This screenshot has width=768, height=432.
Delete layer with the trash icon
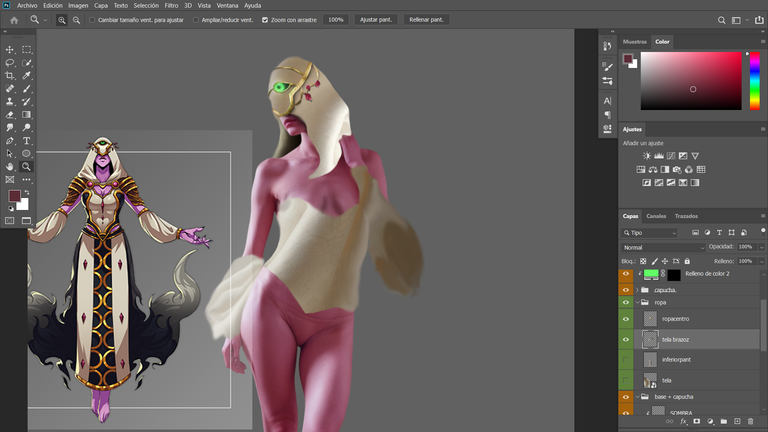tap(750, 421)
